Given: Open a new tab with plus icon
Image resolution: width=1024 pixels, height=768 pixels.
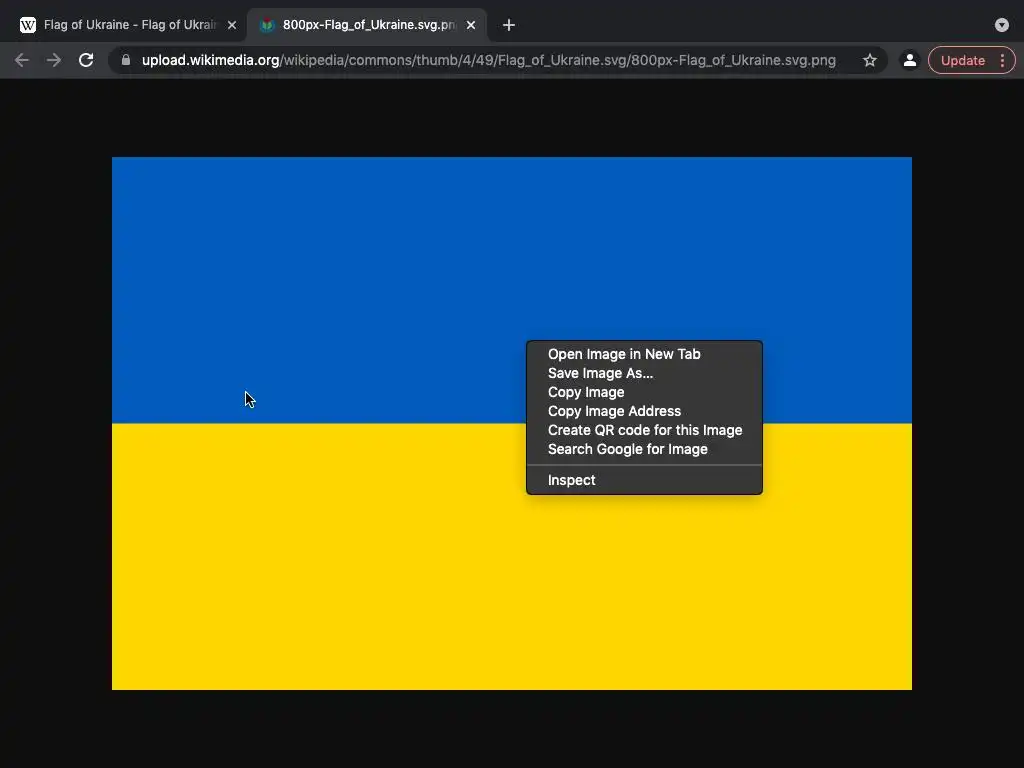Looking at the screenshot, I should click(x=509, y=25).
